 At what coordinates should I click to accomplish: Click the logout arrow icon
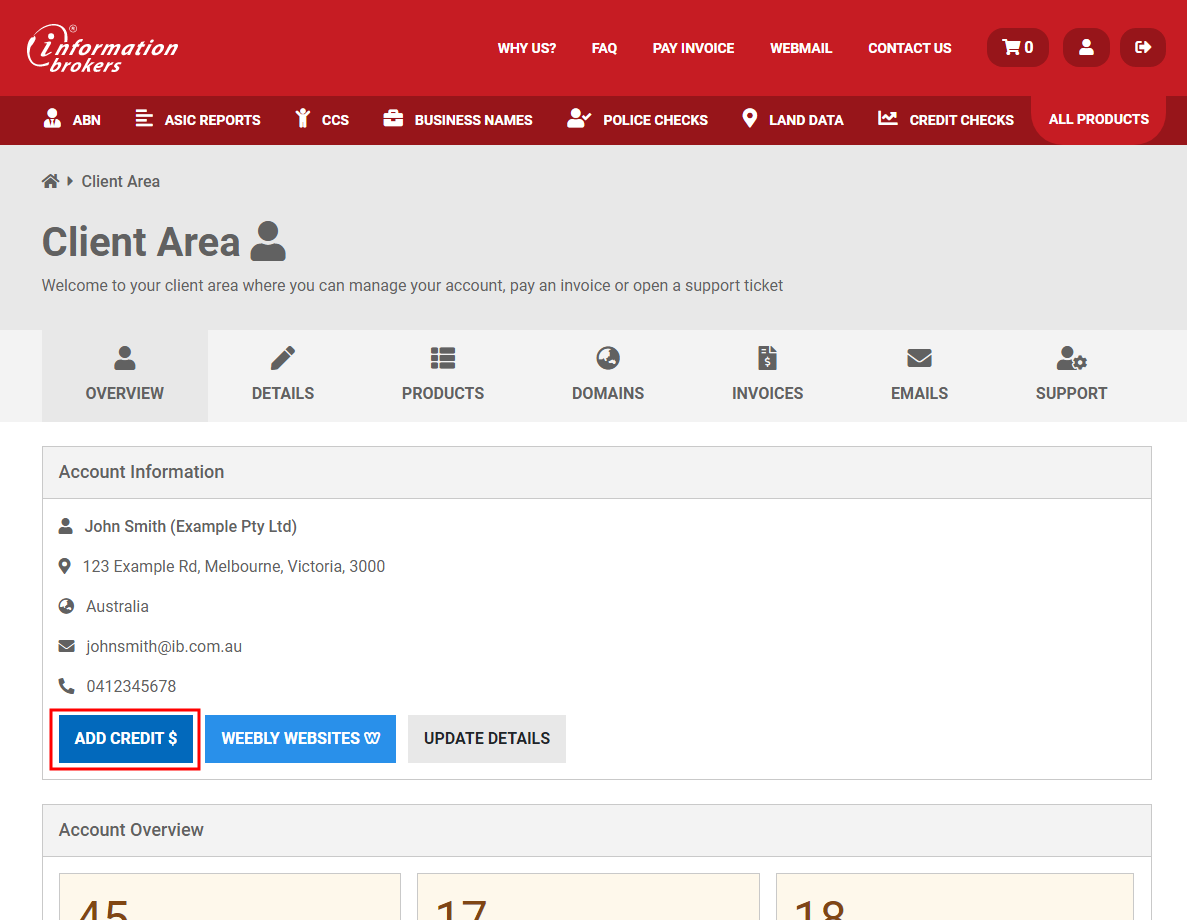pos(1142,47)
